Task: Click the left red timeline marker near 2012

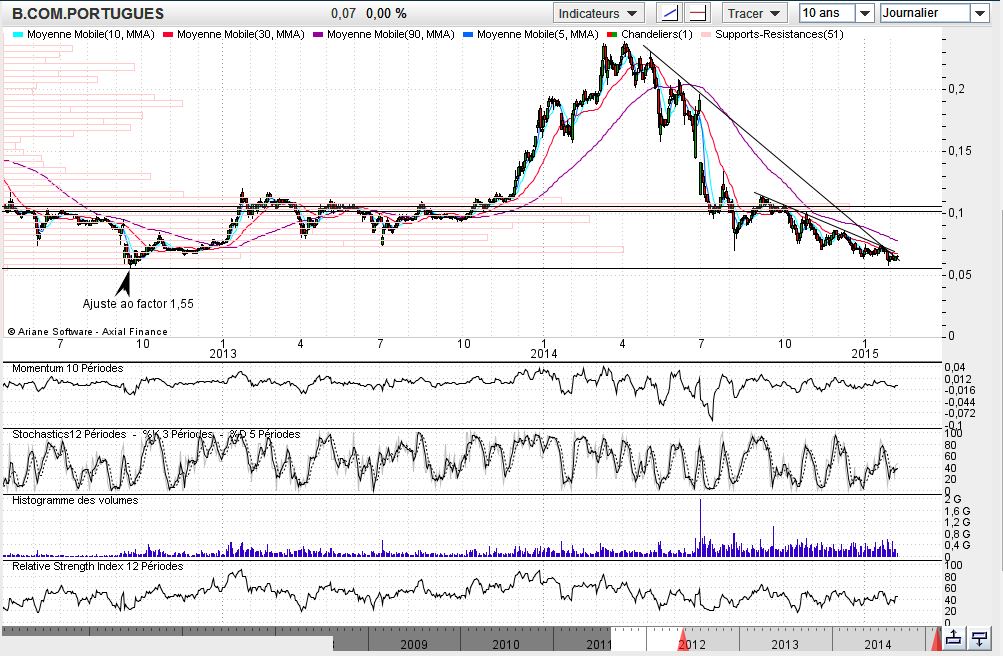Action: [683, 637]
